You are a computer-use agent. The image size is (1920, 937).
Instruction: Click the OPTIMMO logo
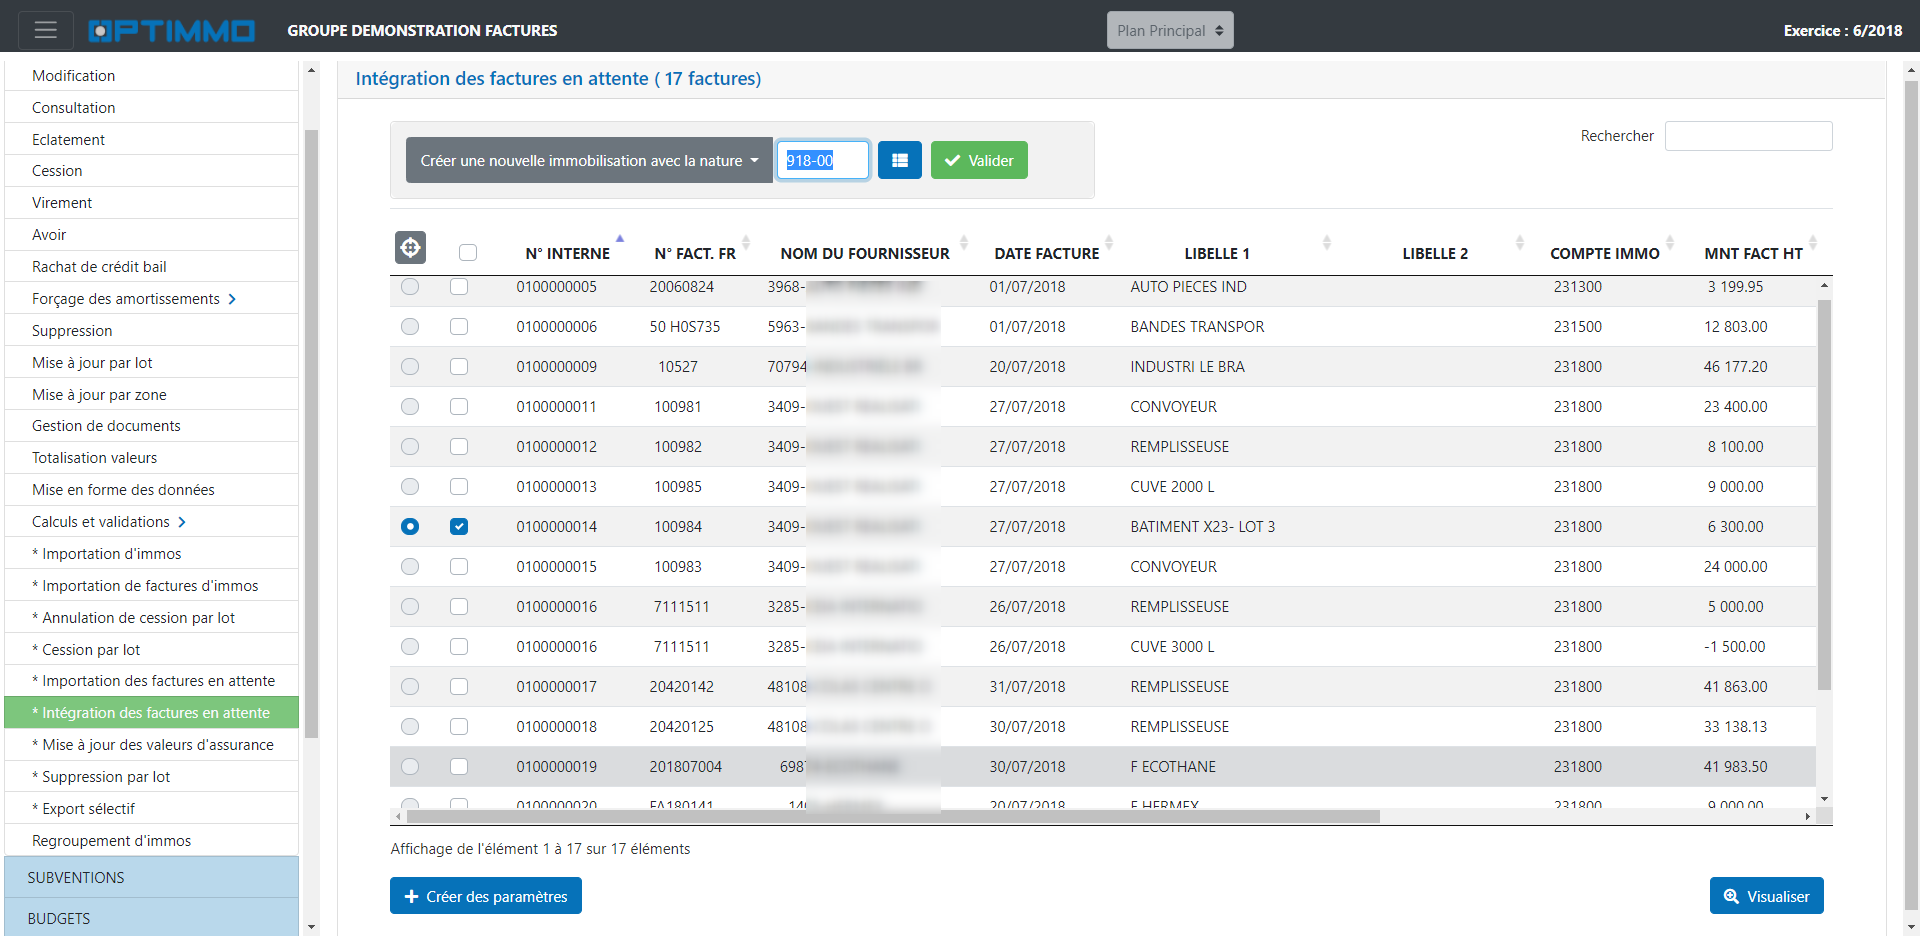(x=171, y=31)
